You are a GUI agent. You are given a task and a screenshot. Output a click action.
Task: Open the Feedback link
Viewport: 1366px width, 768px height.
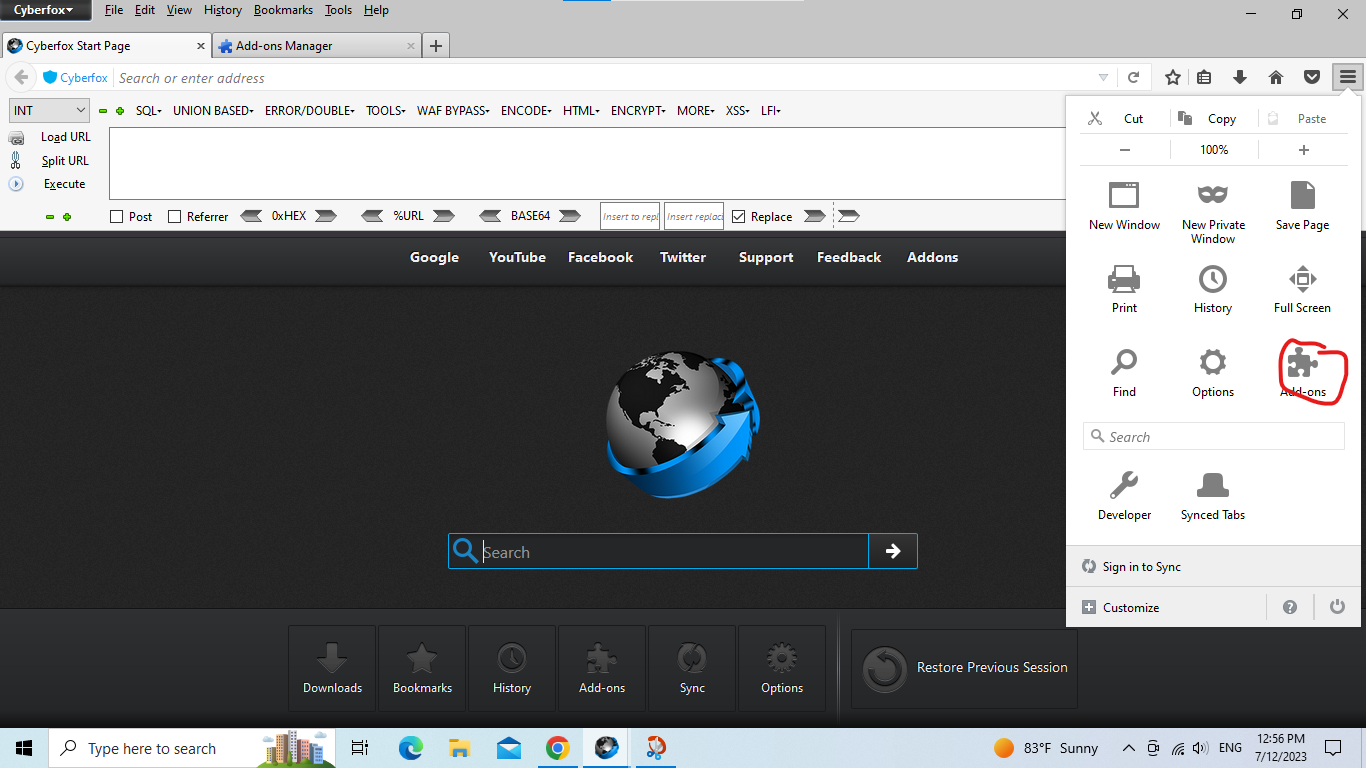[849, 257]
